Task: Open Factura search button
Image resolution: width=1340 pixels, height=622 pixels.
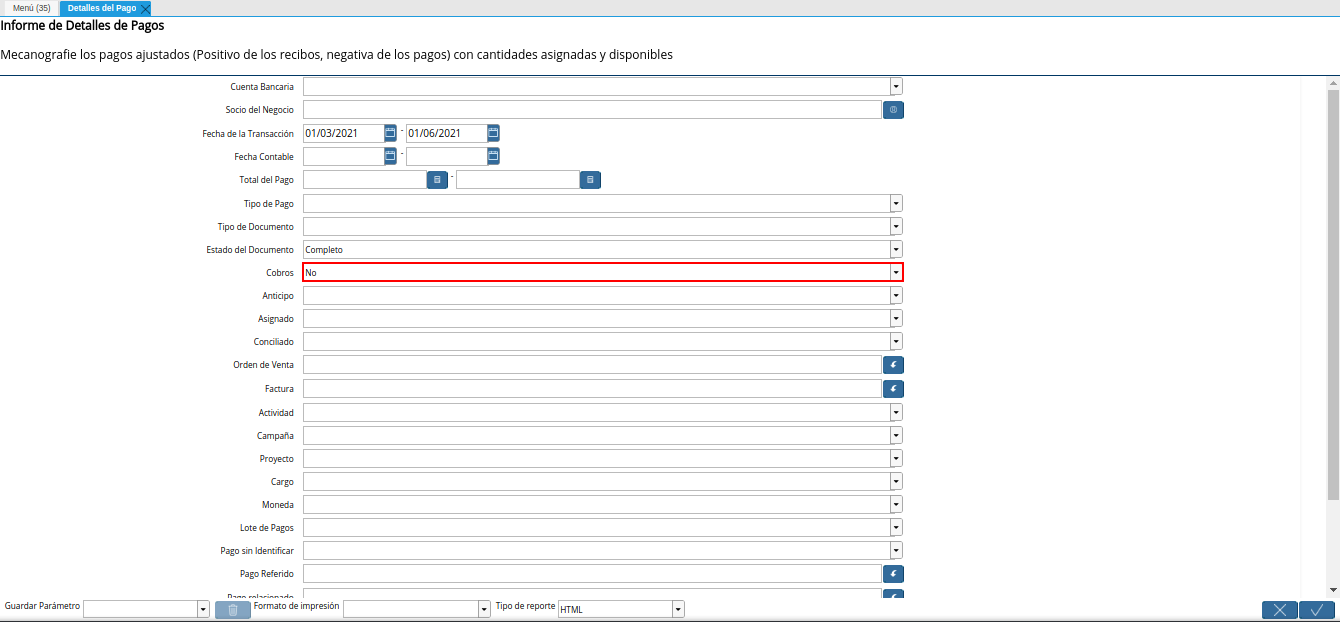Action: (x=893, y=388)
